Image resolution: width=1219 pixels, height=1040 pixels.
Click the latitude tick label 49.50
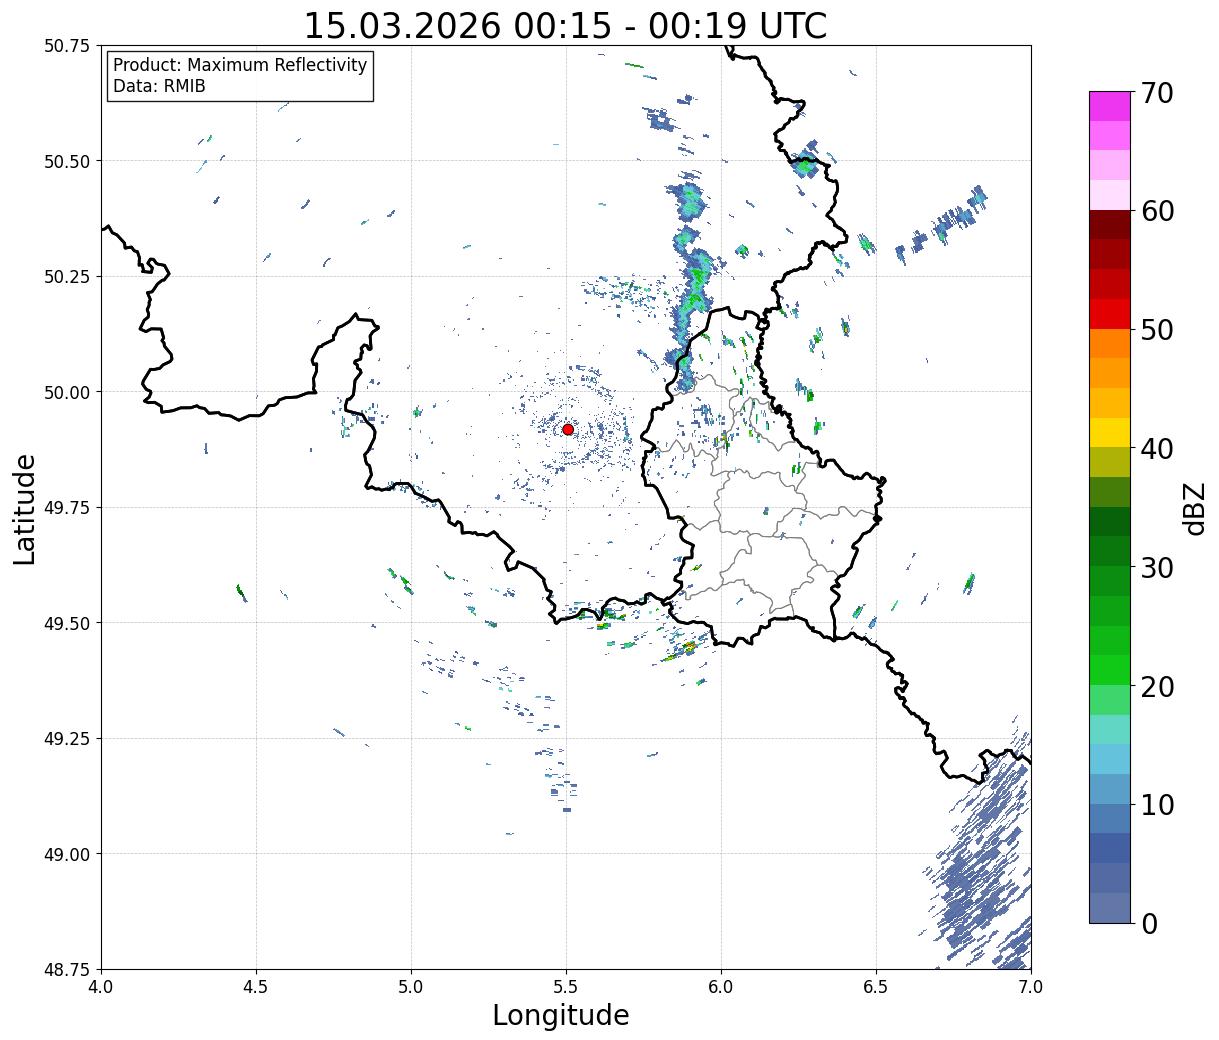click(x=67, y=623)
